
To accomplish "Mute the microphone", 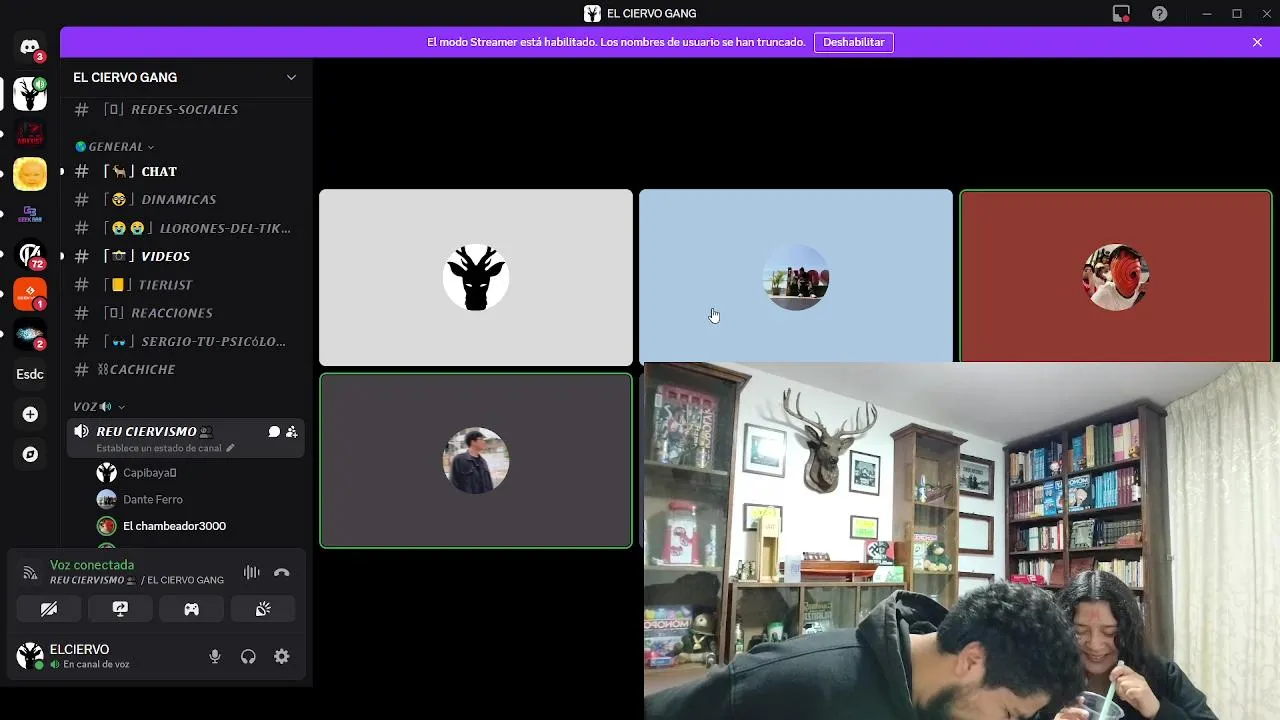I will click(x=215, y=657).
